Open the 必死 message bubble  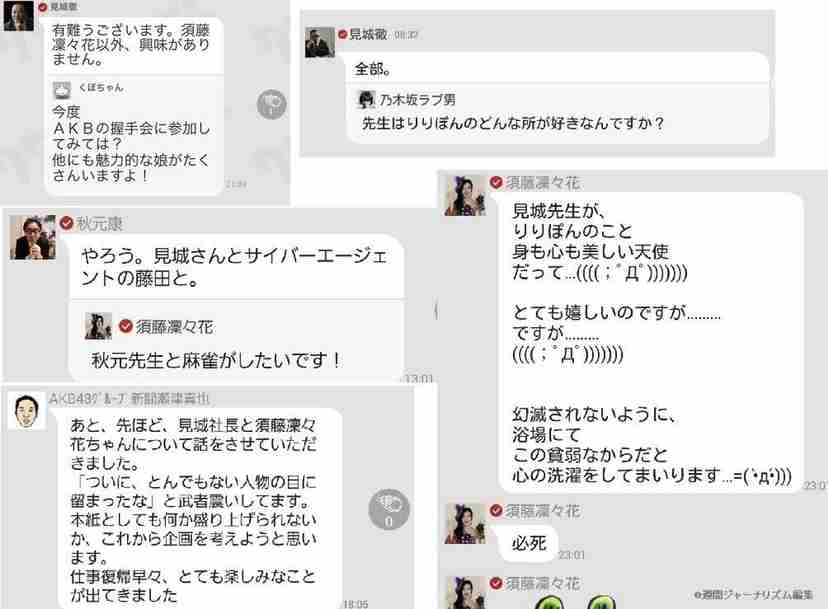529,543
